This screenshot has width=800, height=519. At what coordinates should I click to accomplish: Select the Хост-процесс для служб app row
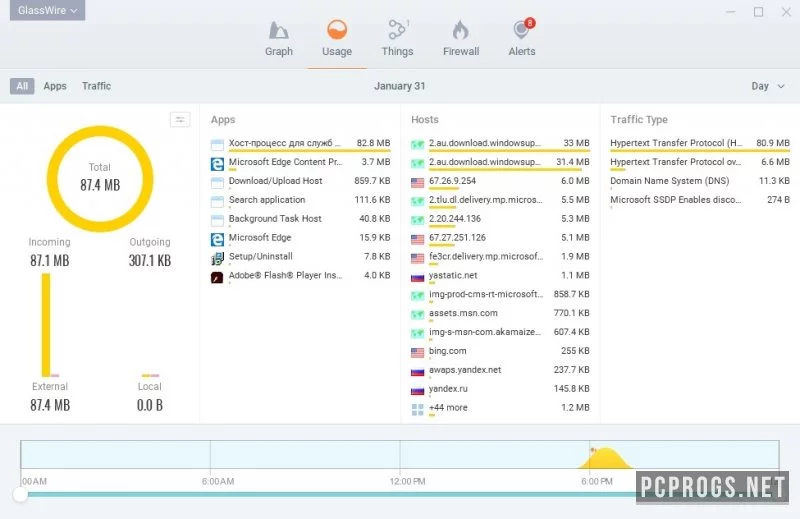(301, 143)
